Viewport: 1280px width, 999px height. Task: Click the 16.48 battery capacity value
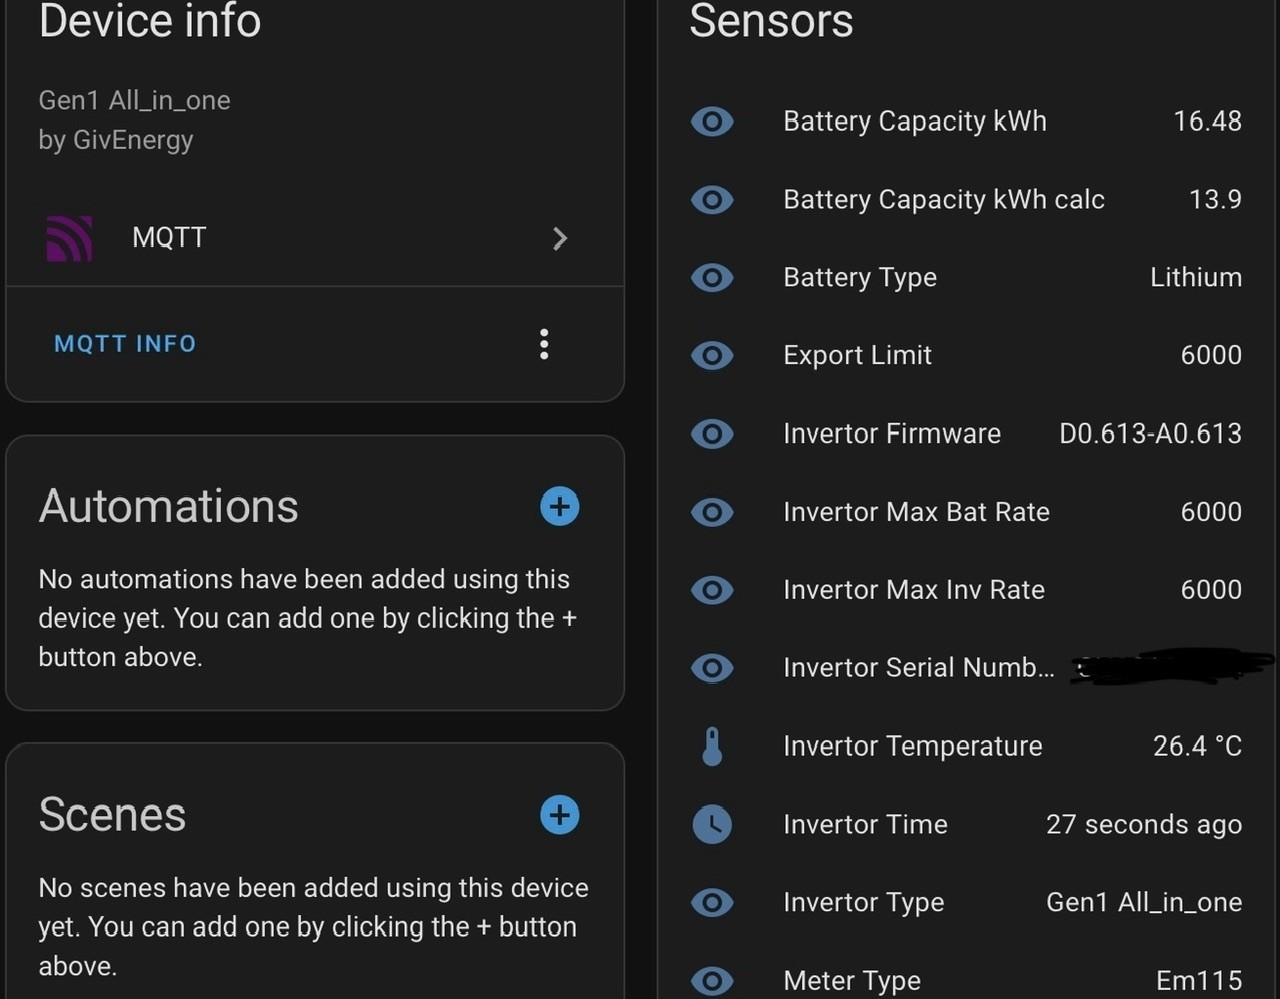tap(1207, 121)
